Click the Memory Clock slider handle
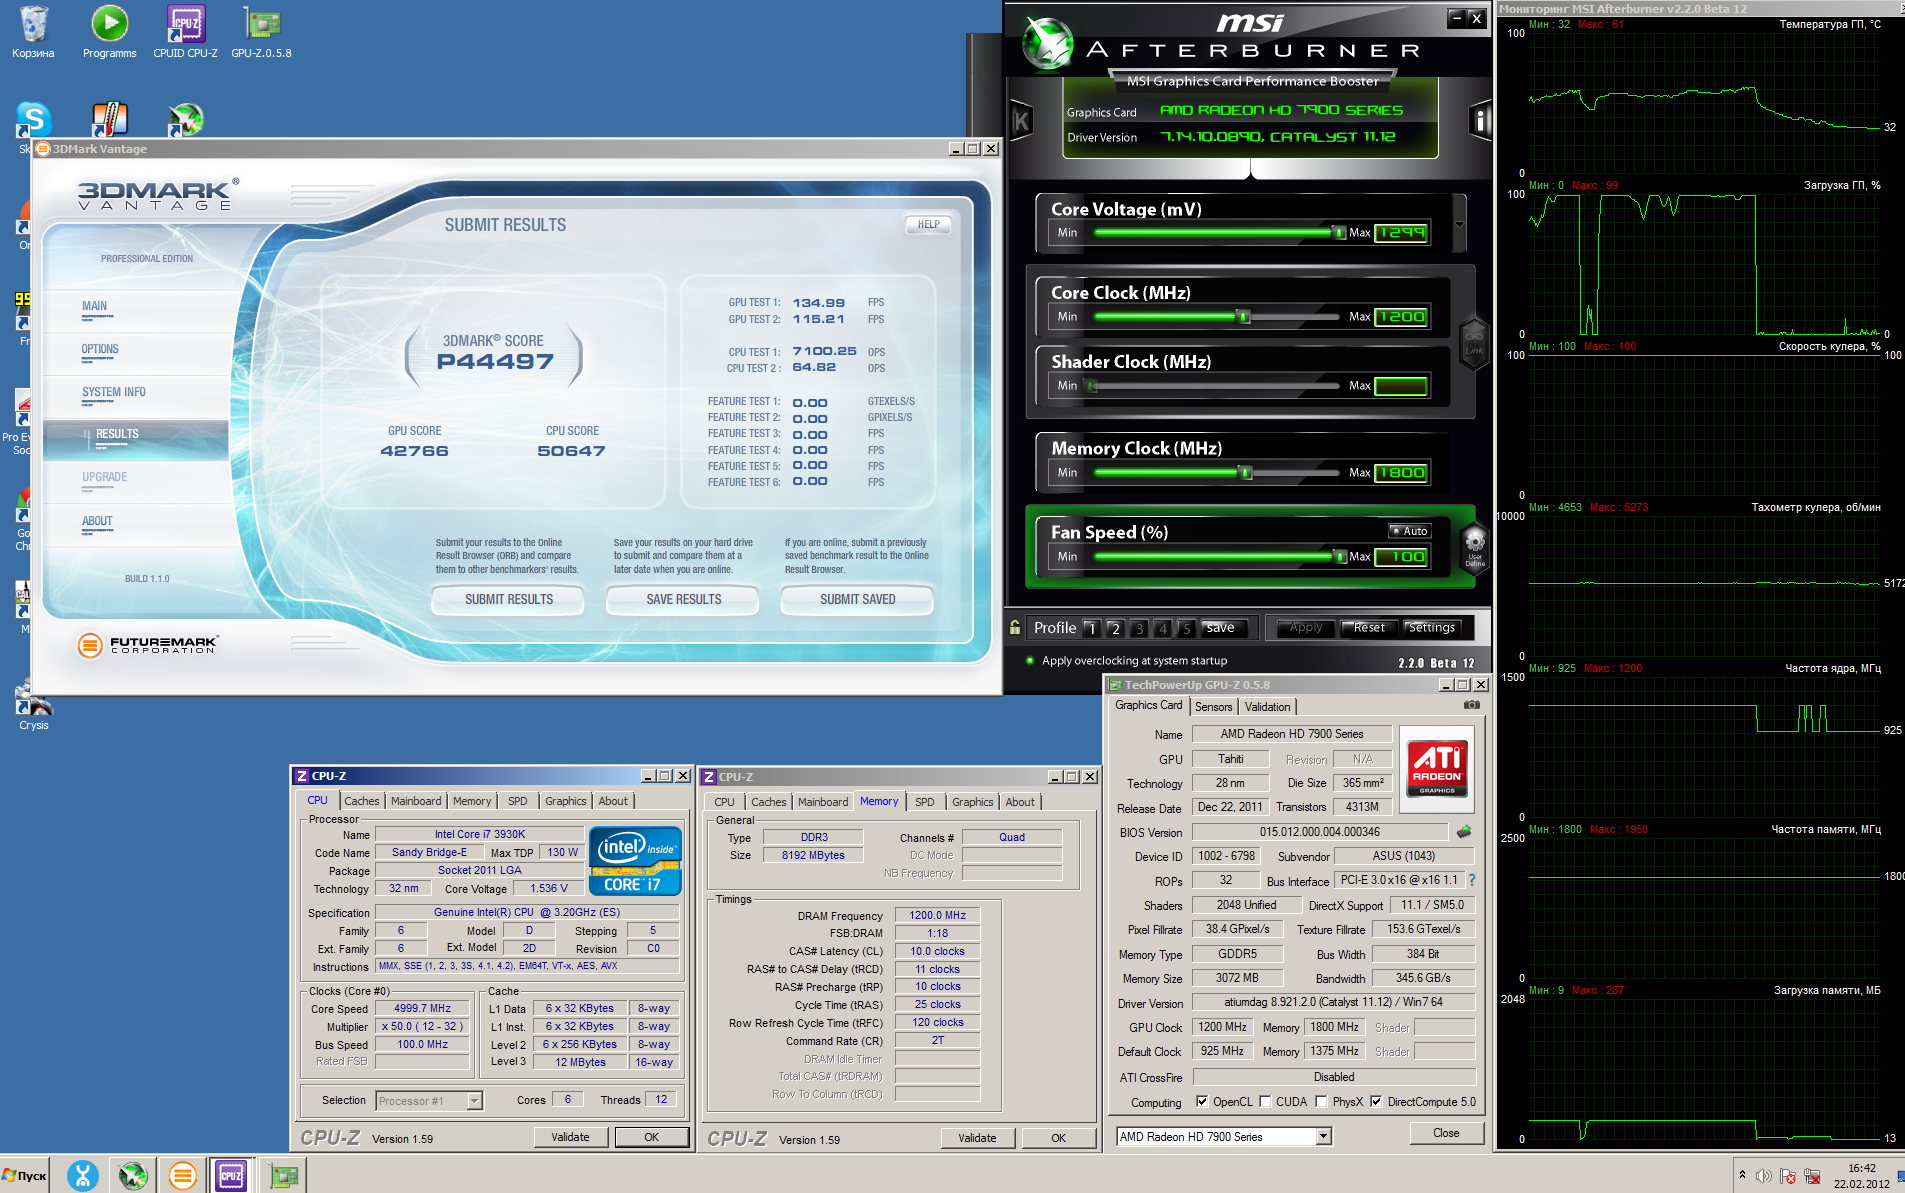 pyautogui.click(x=1245, y=473)
